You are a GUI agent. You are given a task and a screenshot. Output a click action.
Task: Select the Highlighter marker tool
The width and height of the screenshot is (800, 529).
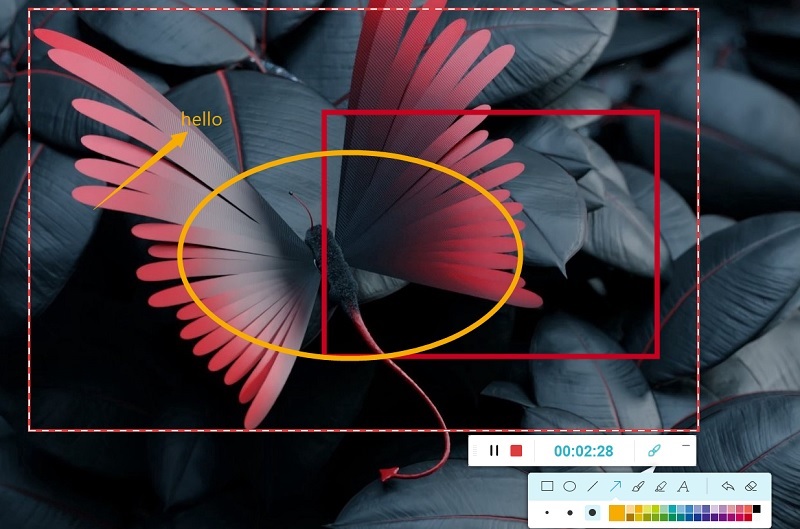tap(661, 487)
